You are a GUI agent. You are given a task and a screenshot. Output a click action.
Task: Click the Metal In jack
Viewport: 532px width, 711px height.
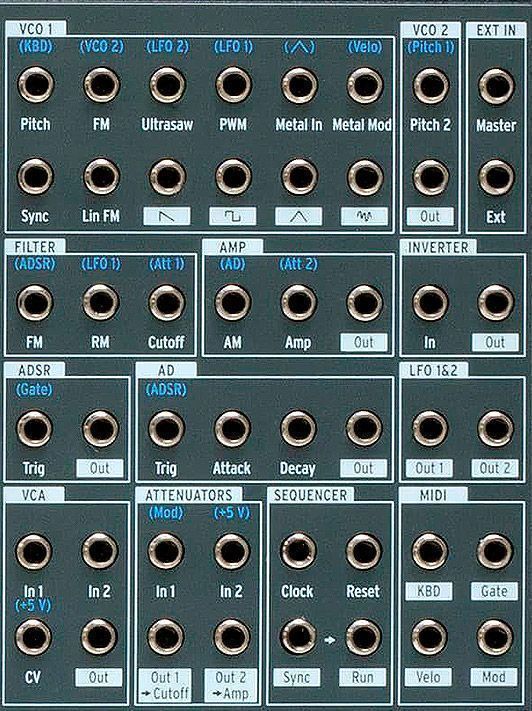coord(299,85)
